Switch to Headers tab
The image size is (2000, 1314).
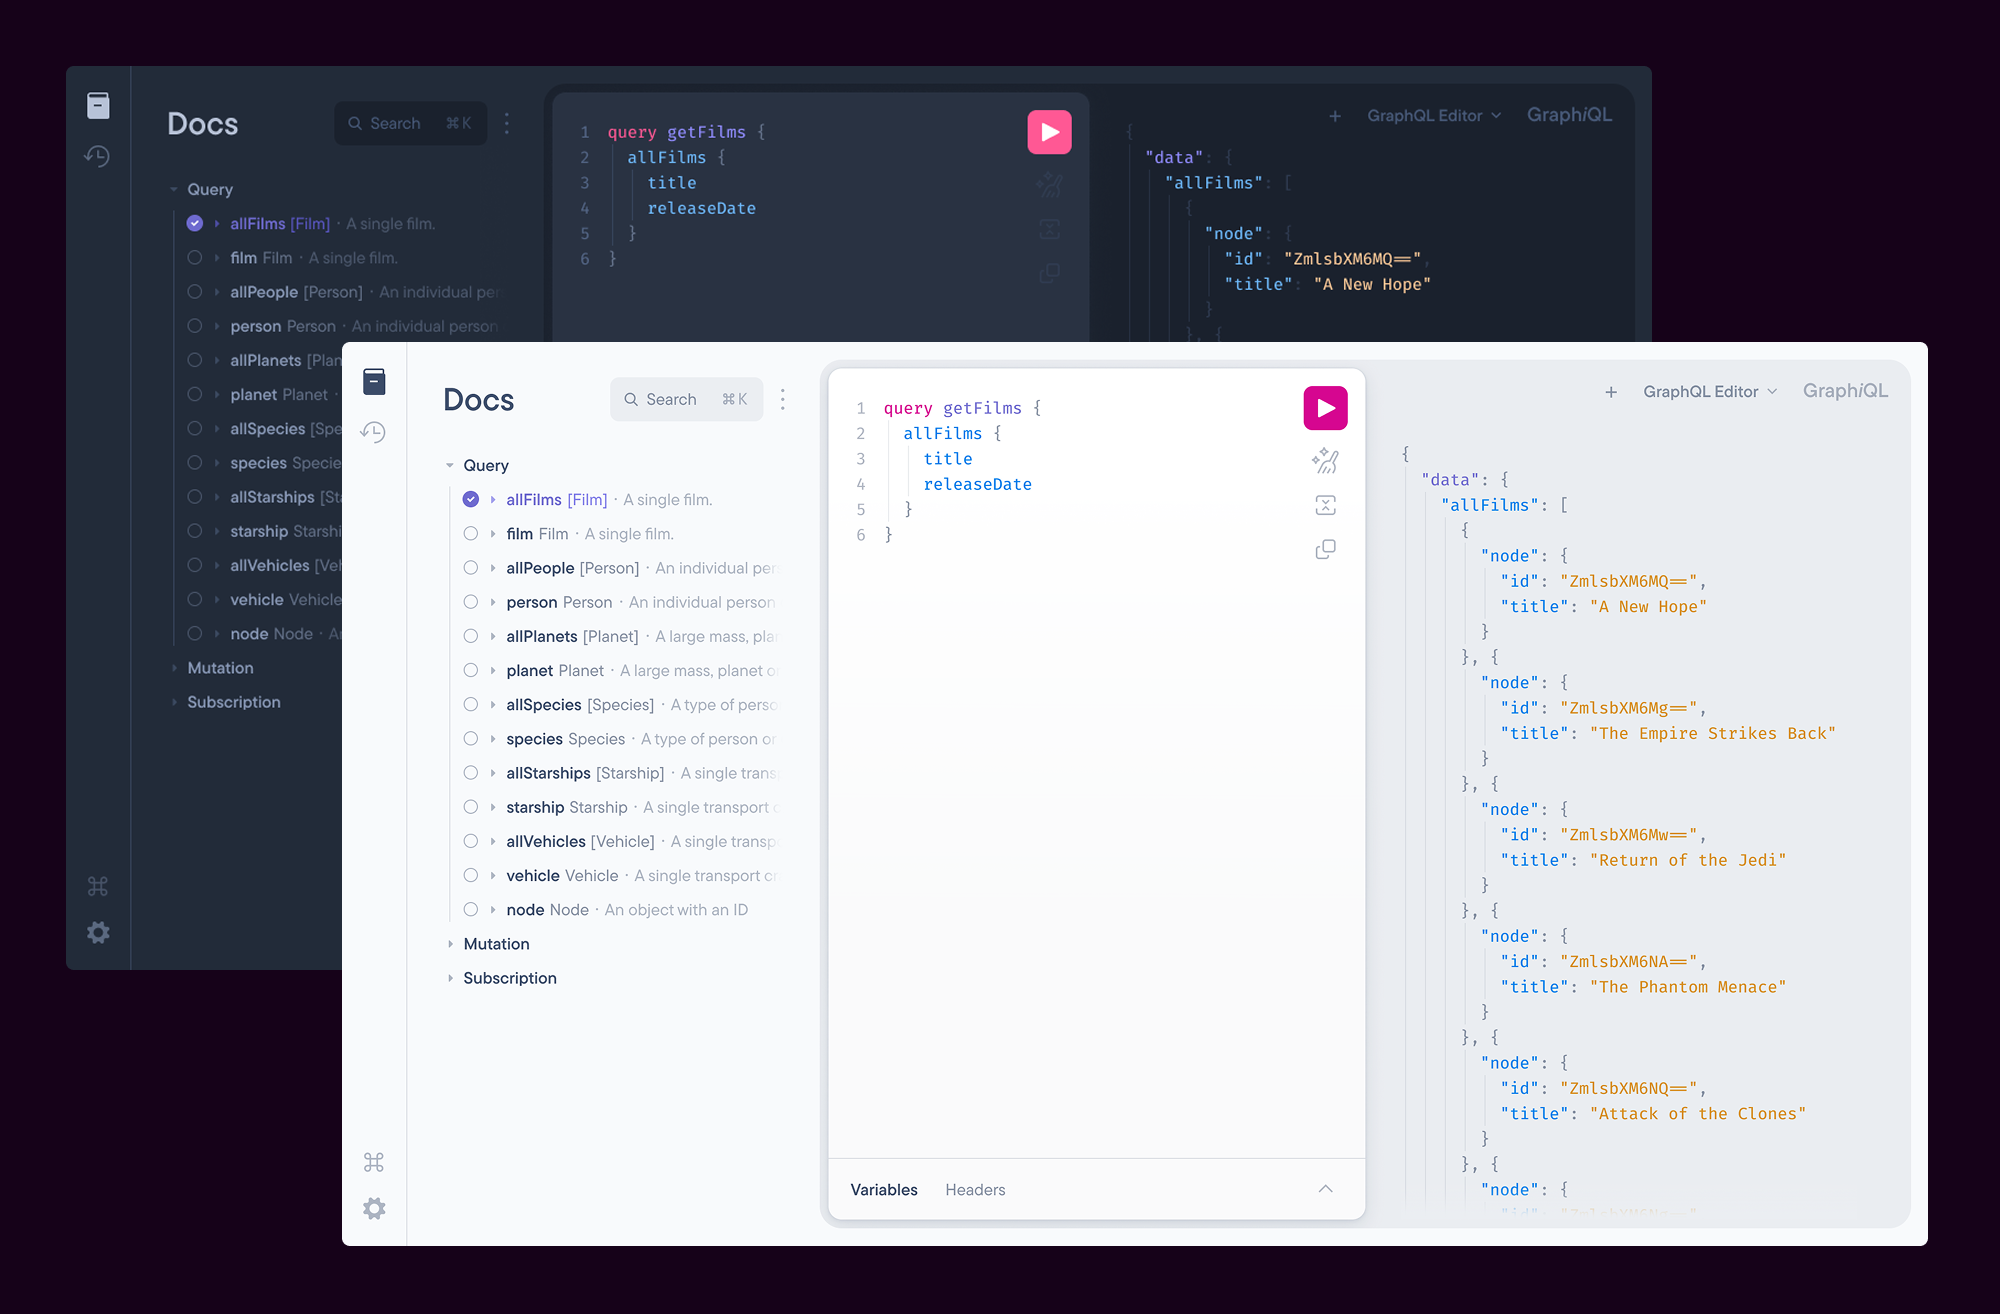pyautogui.click(x=975, y=1190)
